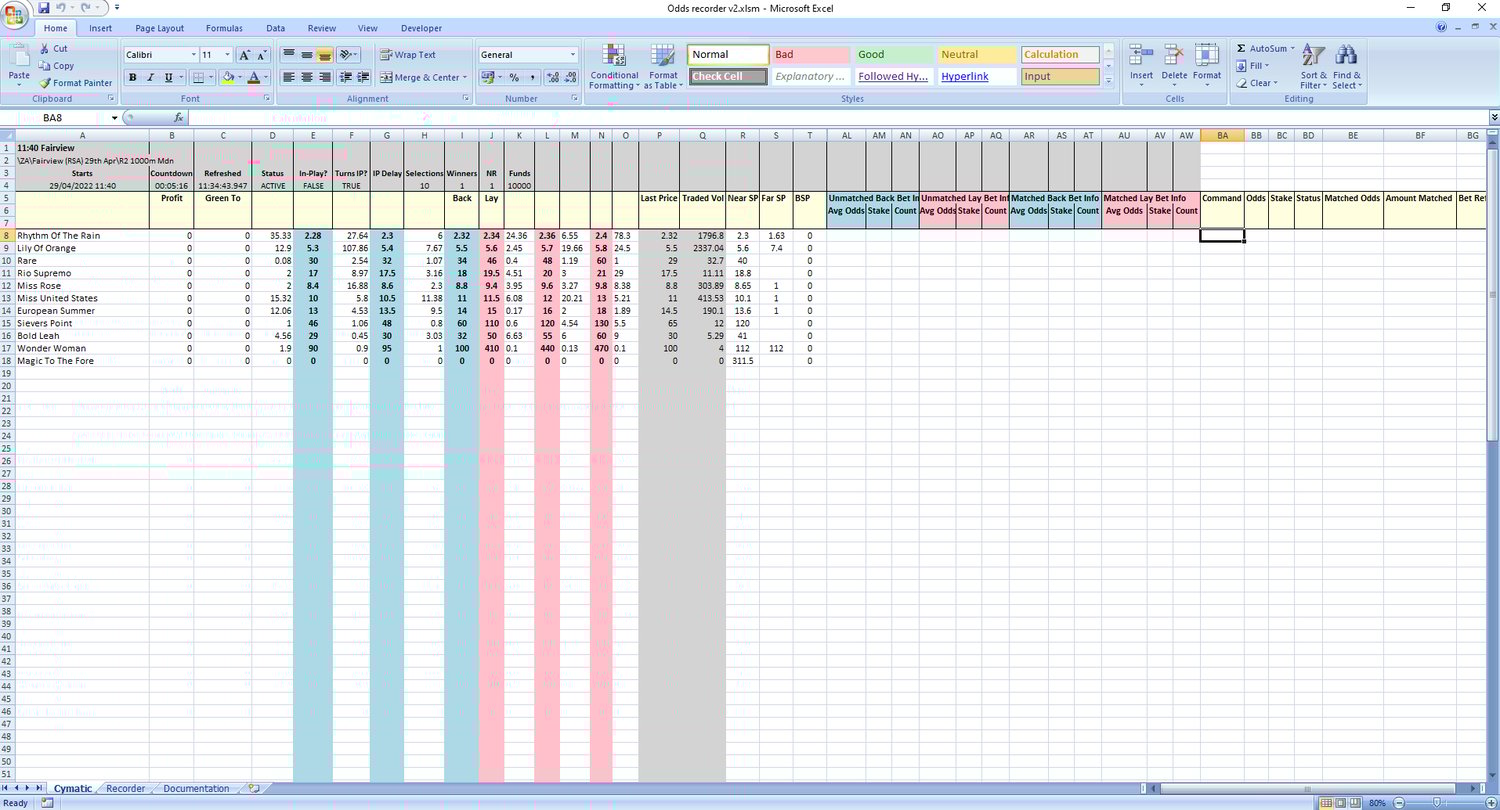This screenshot has height=810, width=1500.
Task: Activate the Format Painter brush
Action: [x=76, y=83]
